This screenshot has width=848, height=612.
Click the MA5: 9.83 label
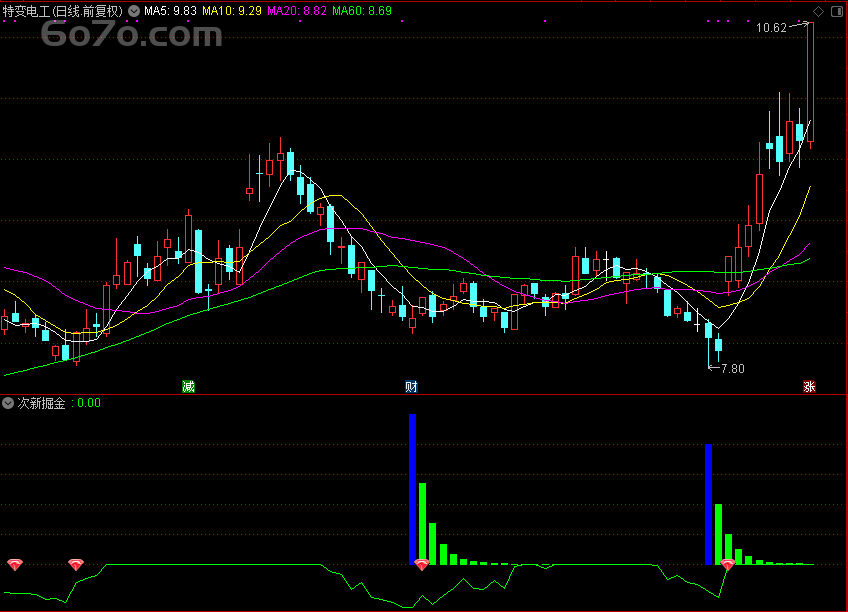(170, 11)
